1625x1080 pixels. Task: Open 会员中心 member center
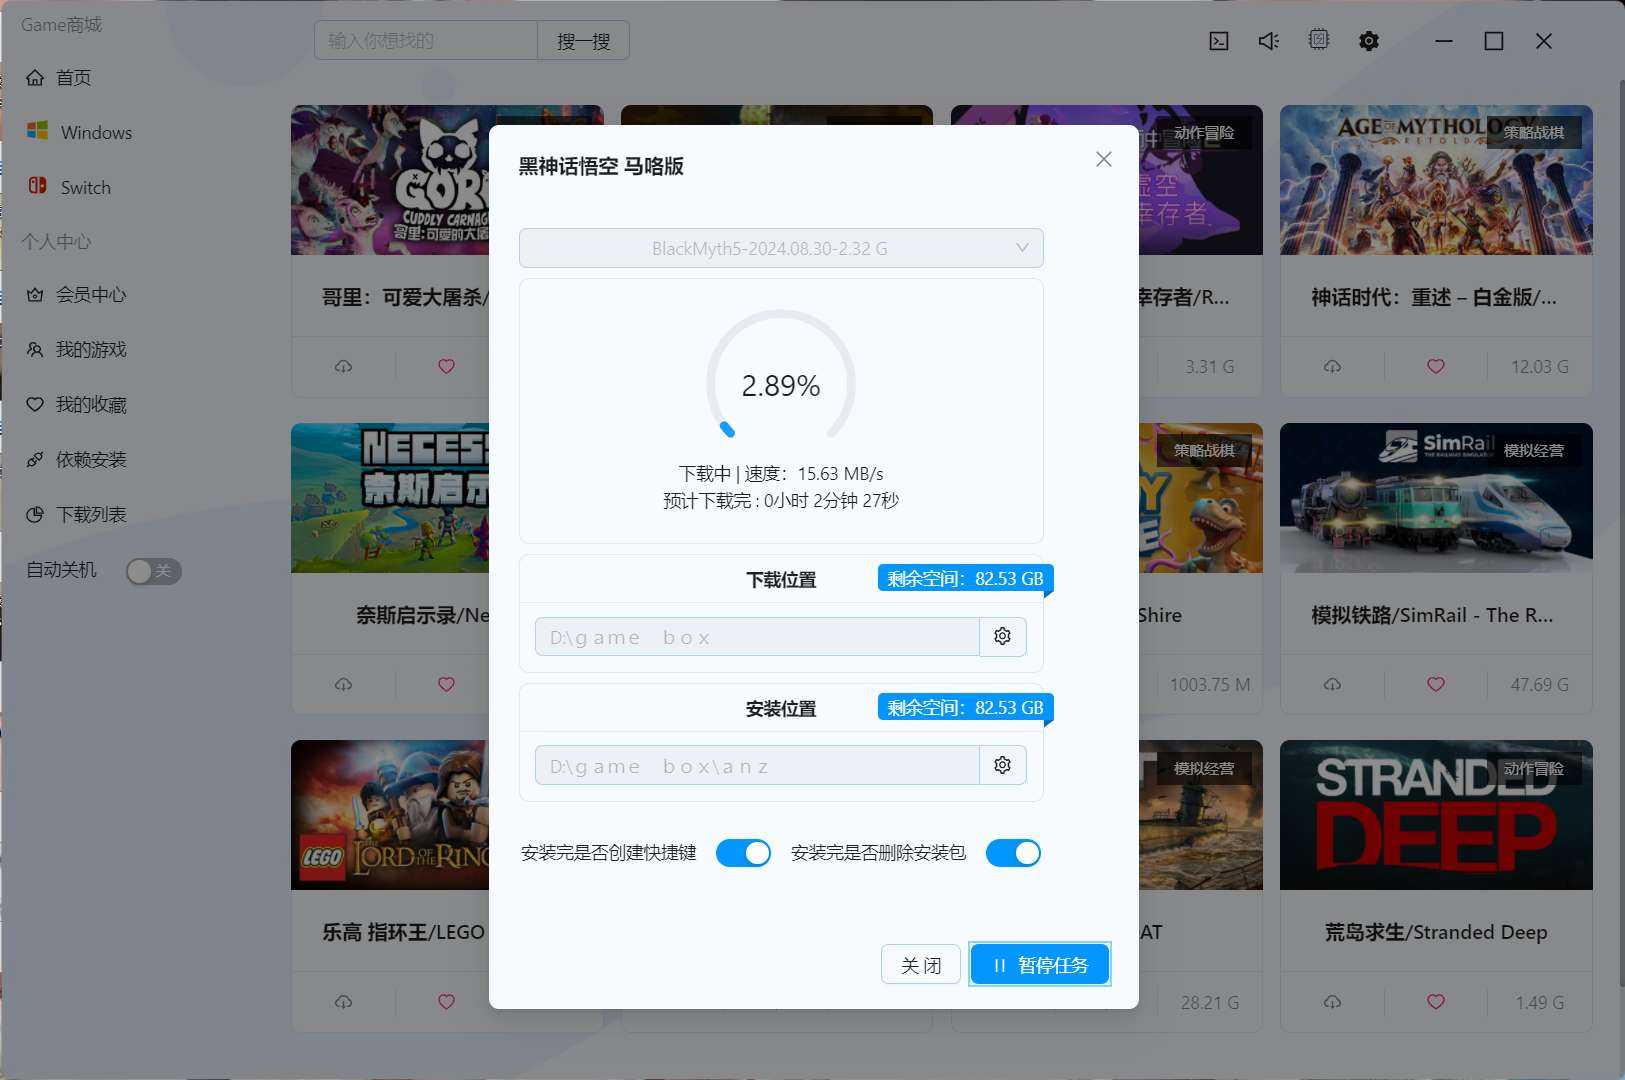pos(77,295)
